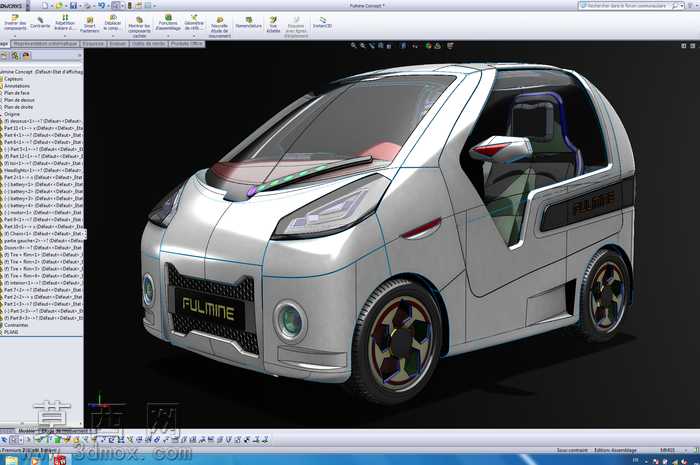Click the Sous-contraint status text
The width and height of the screenshot is (700, 465).
pos(572,450)
